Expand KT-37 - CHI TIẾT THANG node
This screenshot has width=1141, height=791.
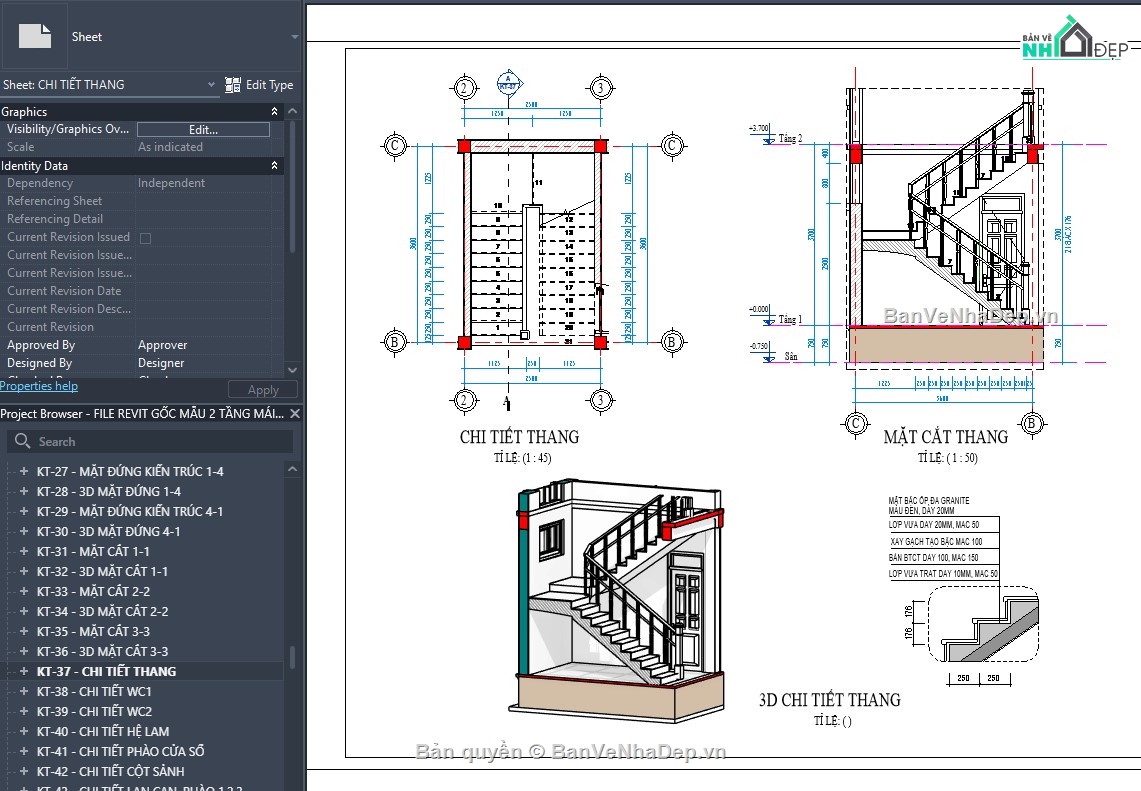23,671
